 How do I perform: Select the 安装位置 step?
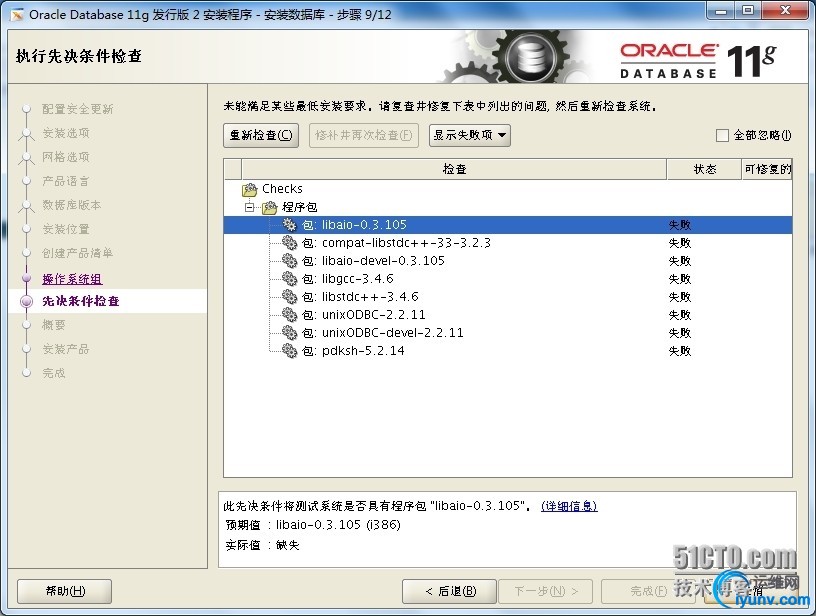[x=66, y=229]
